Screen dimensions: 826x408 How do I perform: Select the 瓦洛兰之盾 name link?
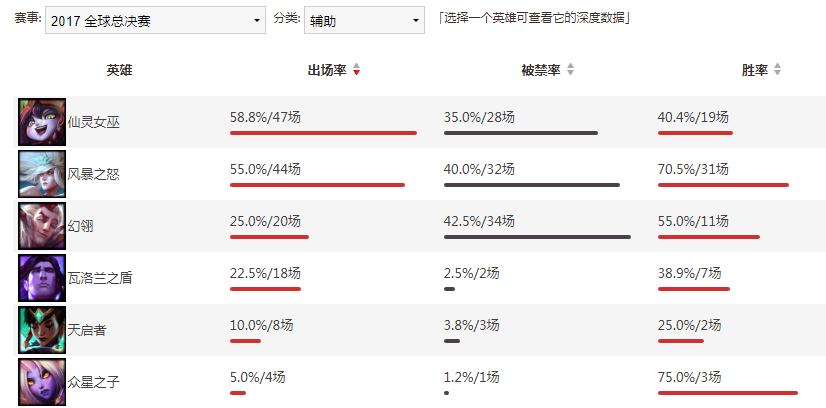click(x=100, y=278)
